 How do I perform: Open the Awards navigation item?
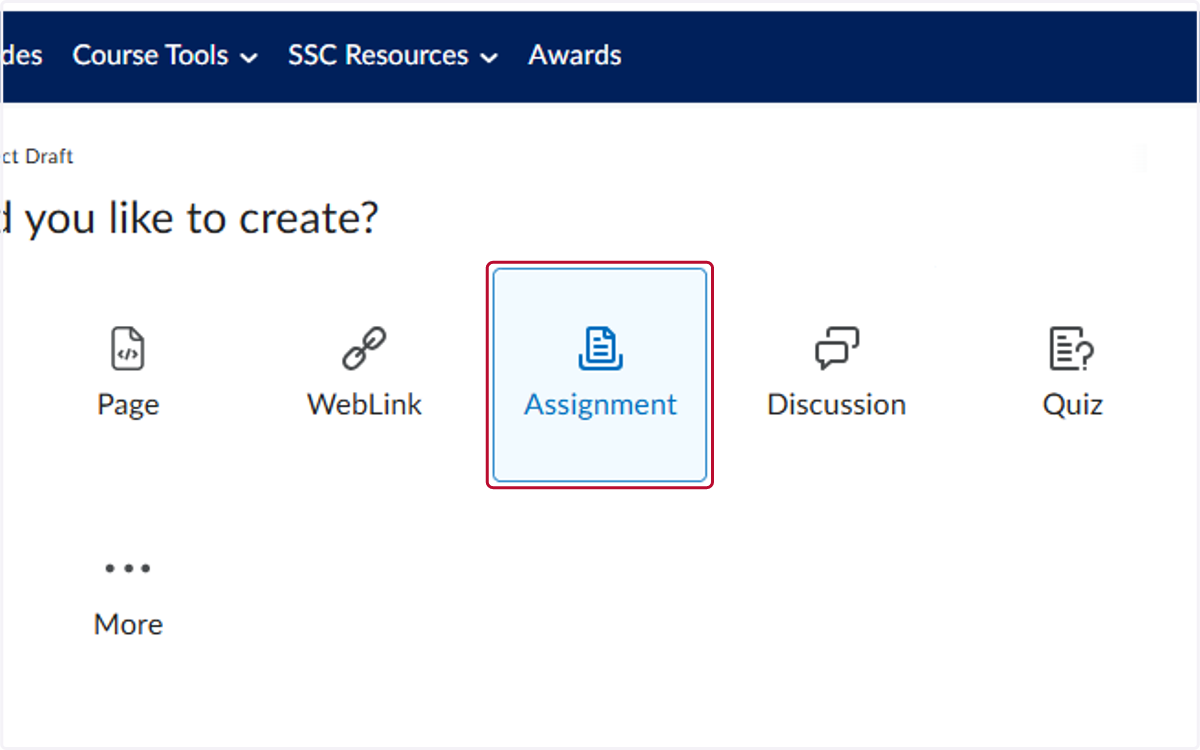[575, 55]
